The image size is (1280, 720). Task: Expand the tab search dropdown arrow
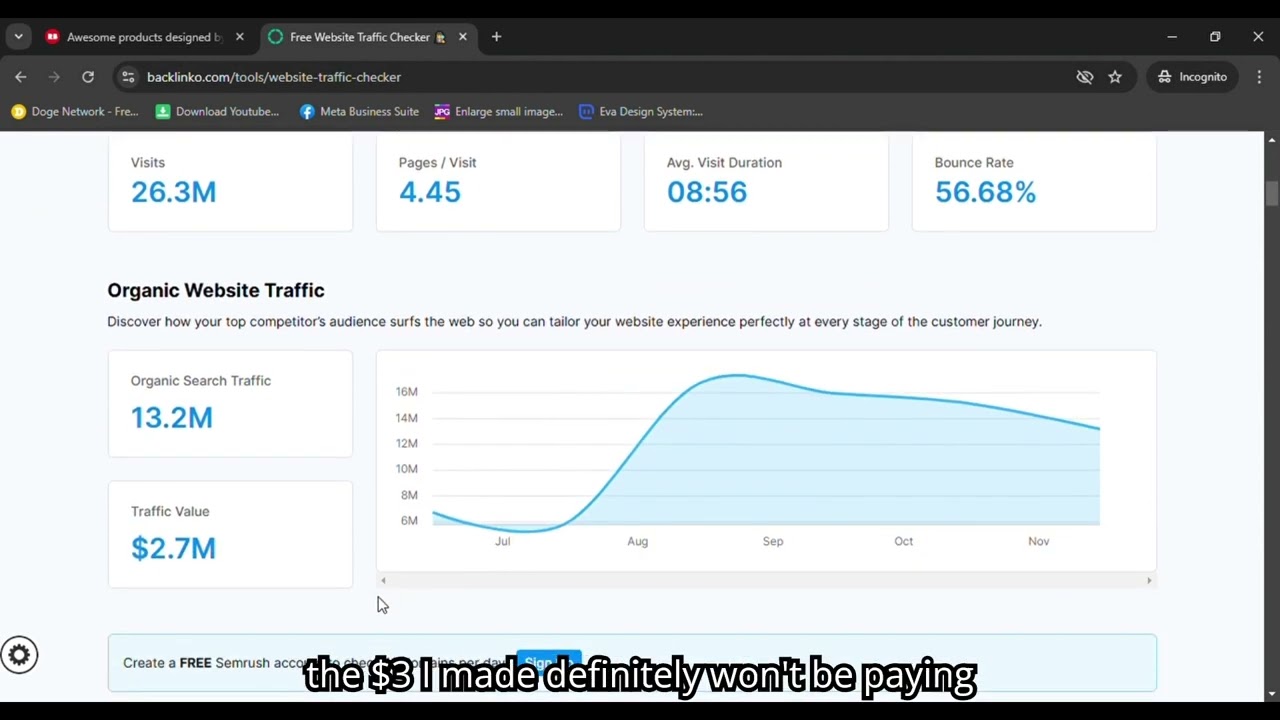point(18,37)
